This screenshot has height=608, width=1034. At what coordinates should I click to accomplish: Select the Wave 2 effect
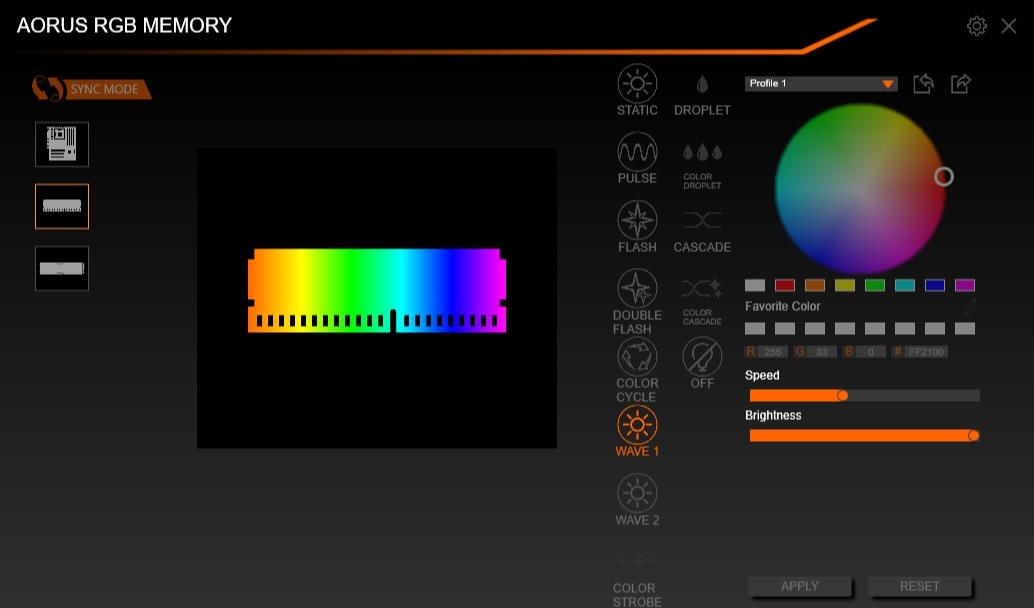pos(637,494)
